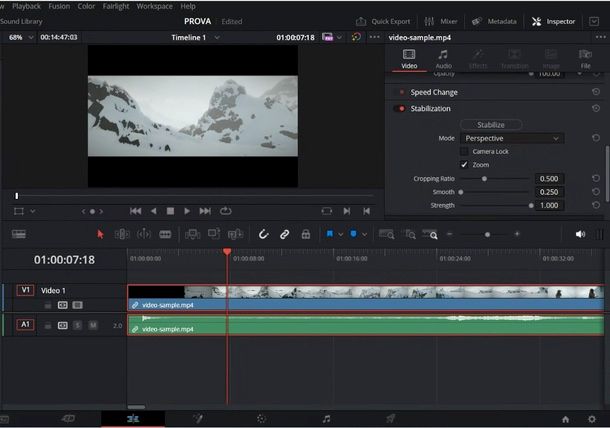610x428 pixels.
Task: Stop playback
Action: (170, 211)
